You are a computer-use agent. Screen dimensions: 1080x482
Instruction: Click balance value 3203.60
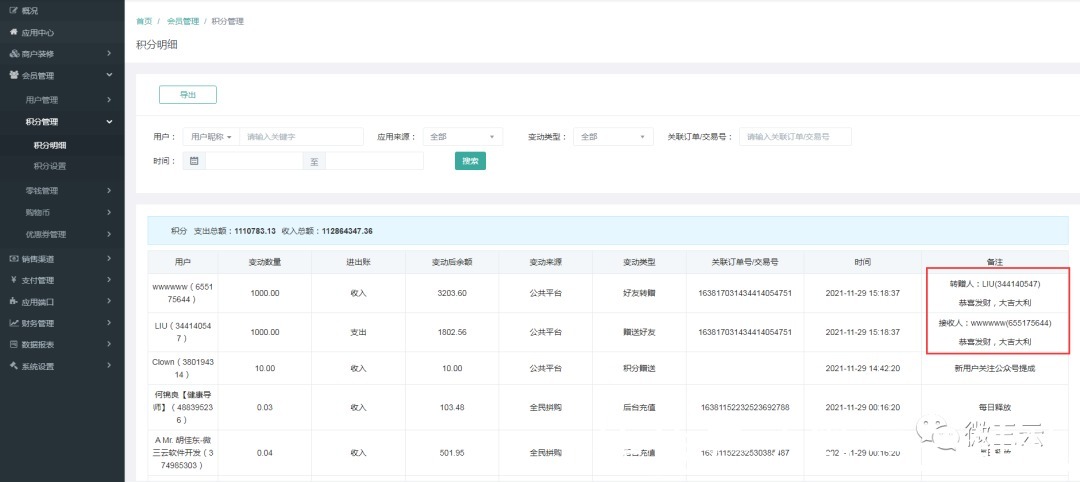pyautogui.click(x=453, y=293)
